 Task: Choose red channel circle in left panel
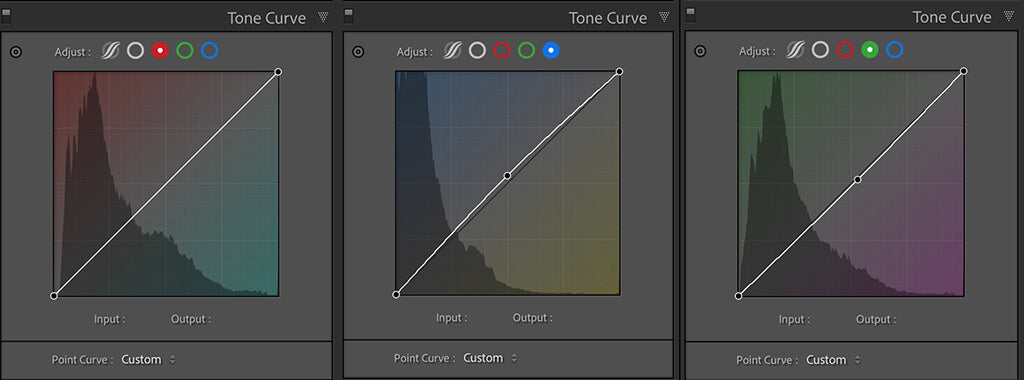(x=160, y=50)
